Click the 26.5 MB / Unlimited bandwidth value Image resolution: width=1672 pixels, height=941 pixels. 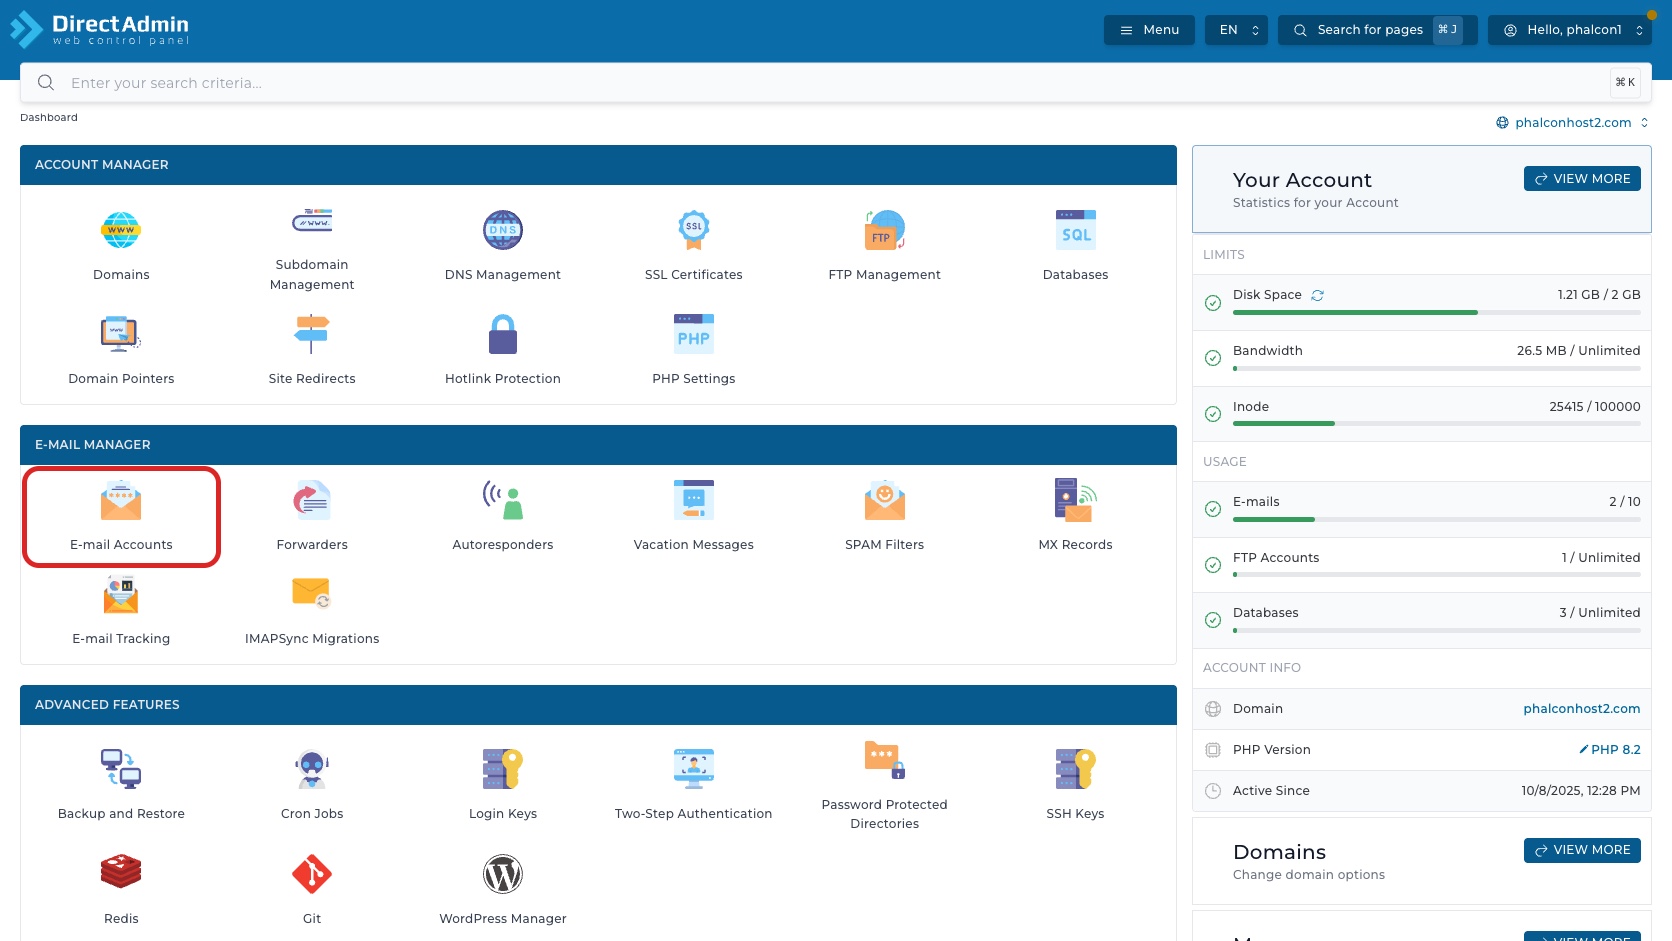[x=1578, y=351]
